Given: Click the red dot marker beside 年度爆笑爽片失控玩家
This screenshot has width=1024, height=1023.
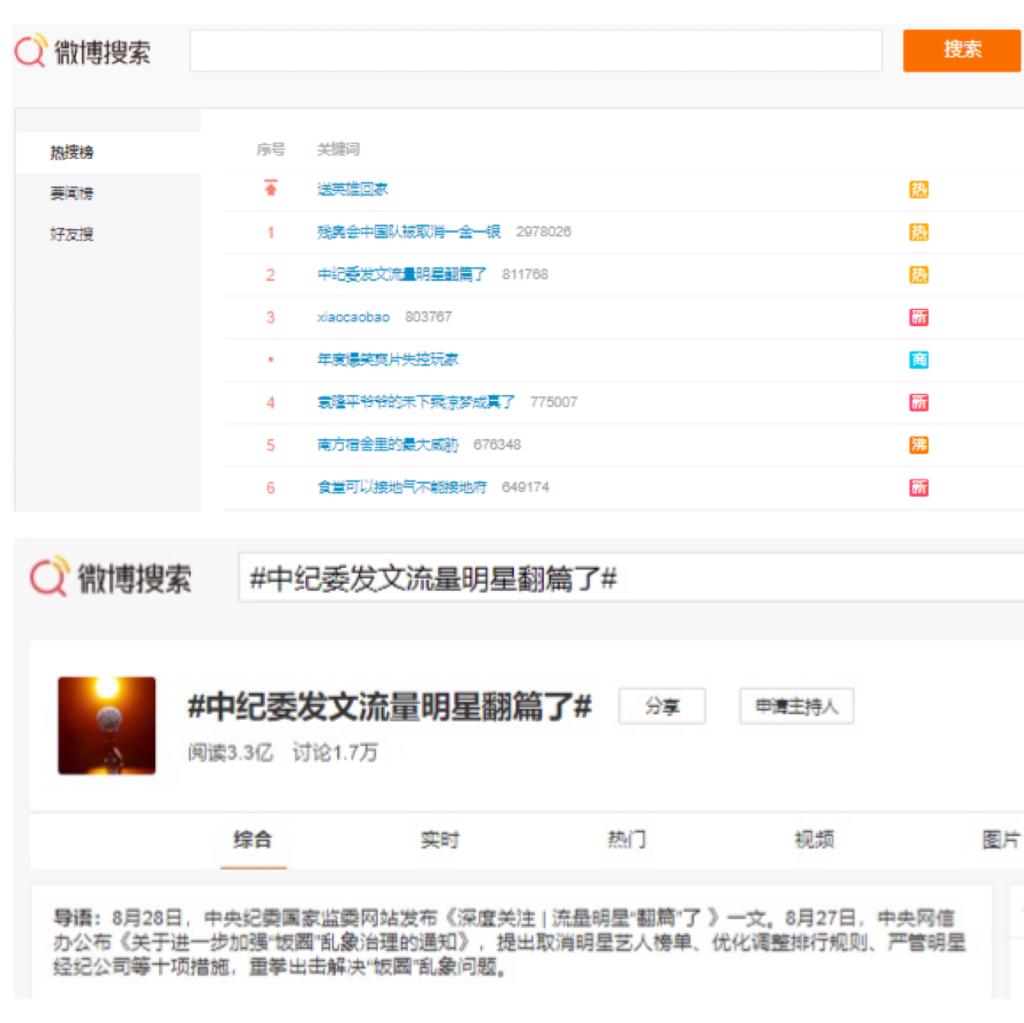Looking at the screenshot, I should [270, 359].
